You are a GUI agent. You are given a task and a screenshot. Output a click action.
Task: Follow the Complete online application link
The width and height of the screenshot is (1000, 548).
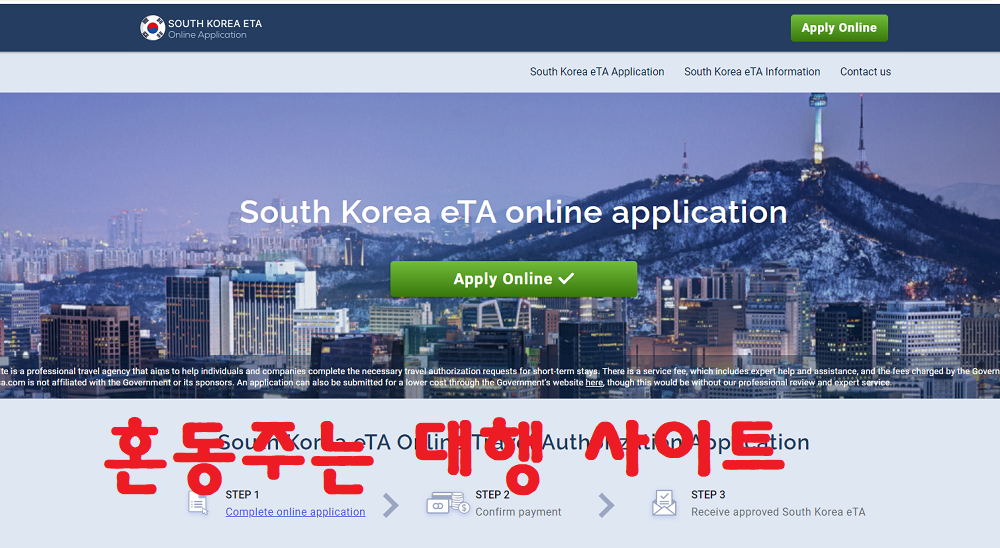[295, 512]
